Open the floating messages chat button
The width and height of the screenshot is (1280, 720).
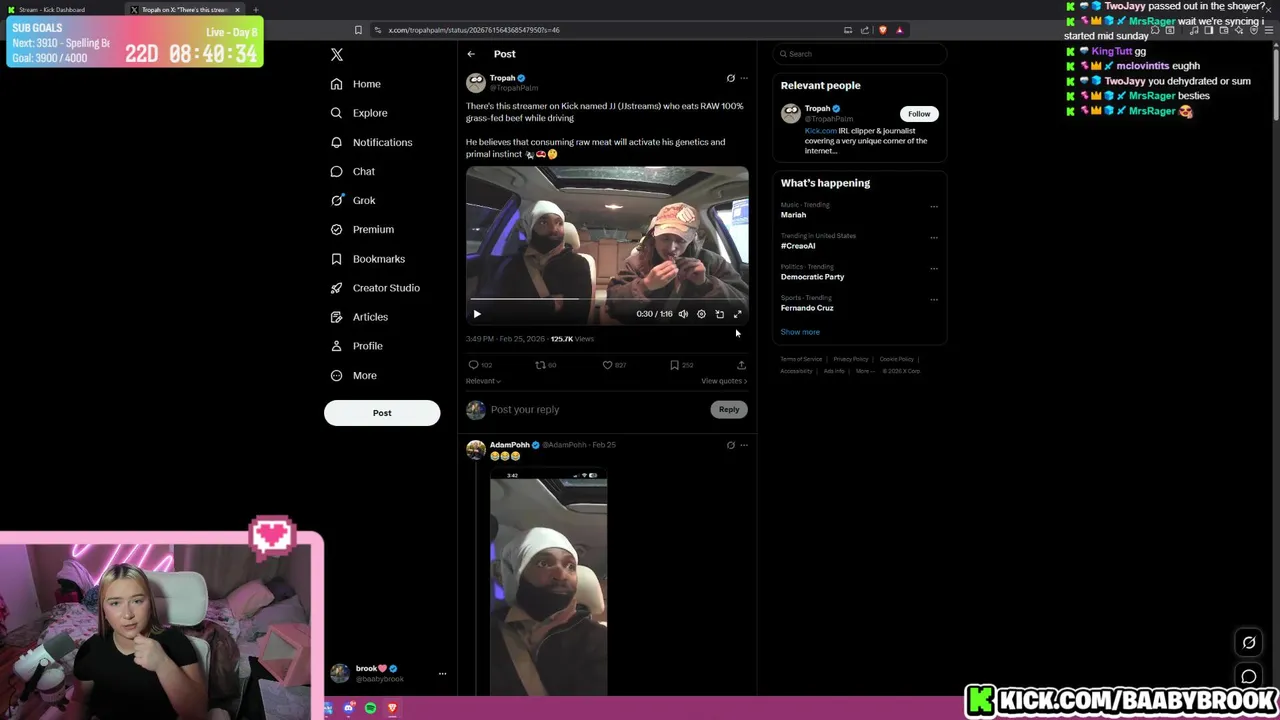pyautogui.click(x=1249, y=677)
